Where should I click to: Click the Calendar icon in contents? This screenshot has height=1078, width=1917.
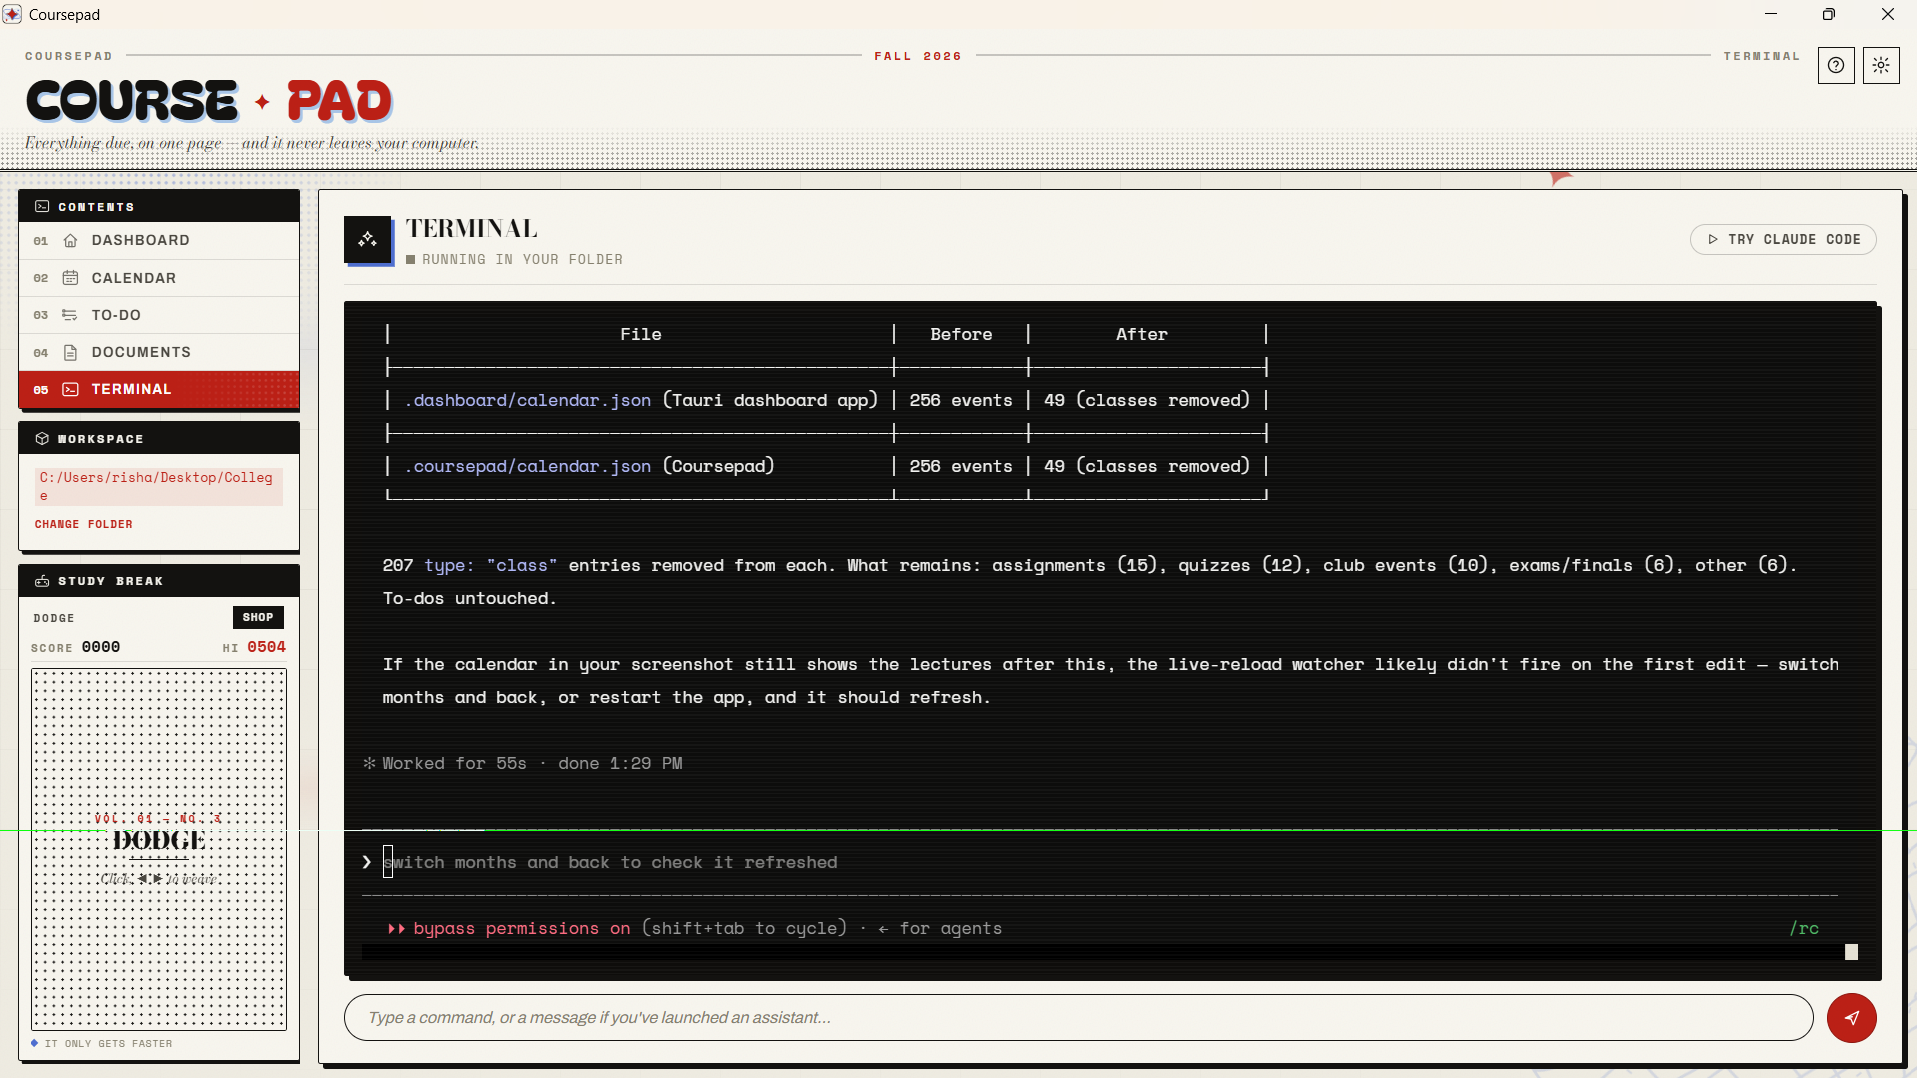coord(70,278)
